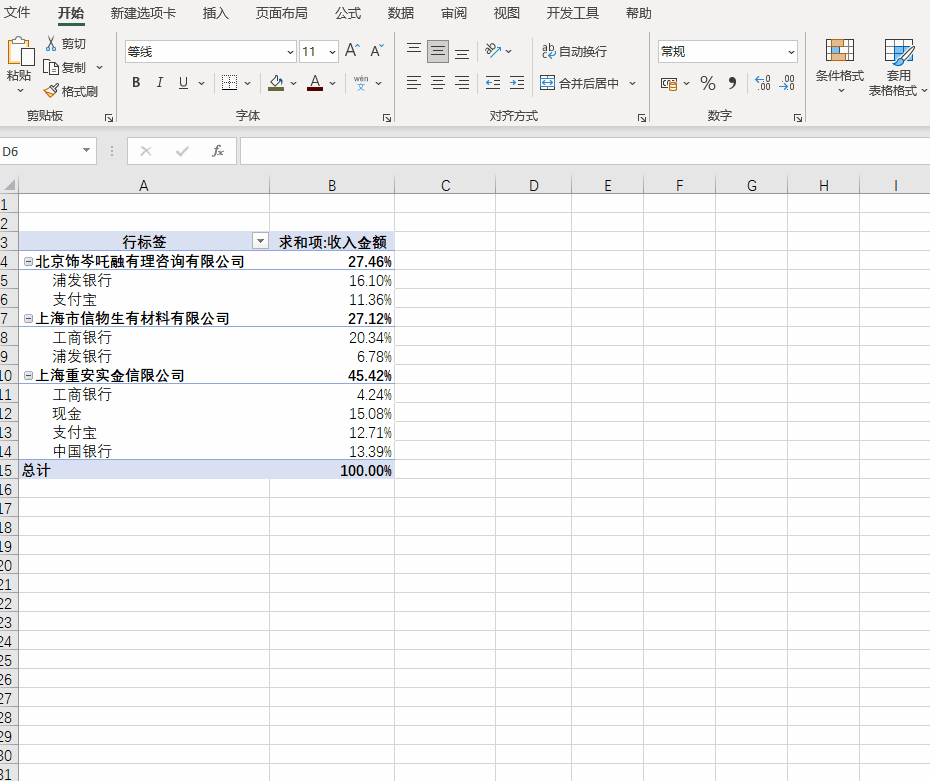Switch to the 数据 tab
Image resolution: width=930 pixels, height=781 pixels.
coord(400,13)
